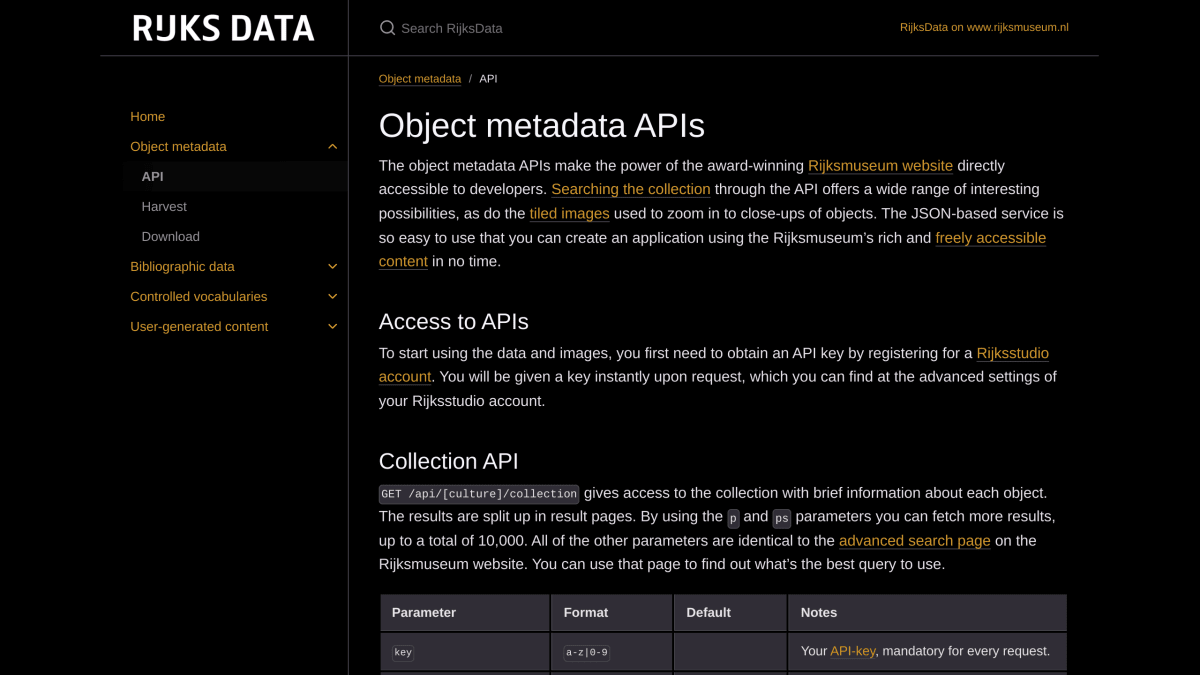1200x675 pixels.
Task: Open Controlled vocabularies sidebar section
Action: pos(198,297)
